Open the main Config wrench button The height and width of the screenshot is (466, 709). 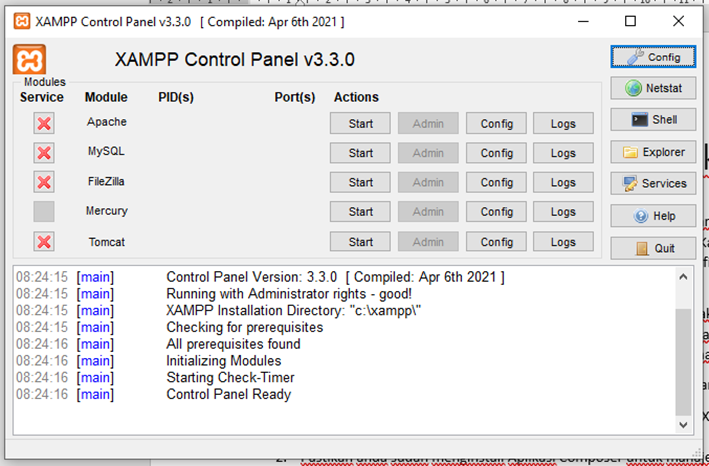point(653,57)
